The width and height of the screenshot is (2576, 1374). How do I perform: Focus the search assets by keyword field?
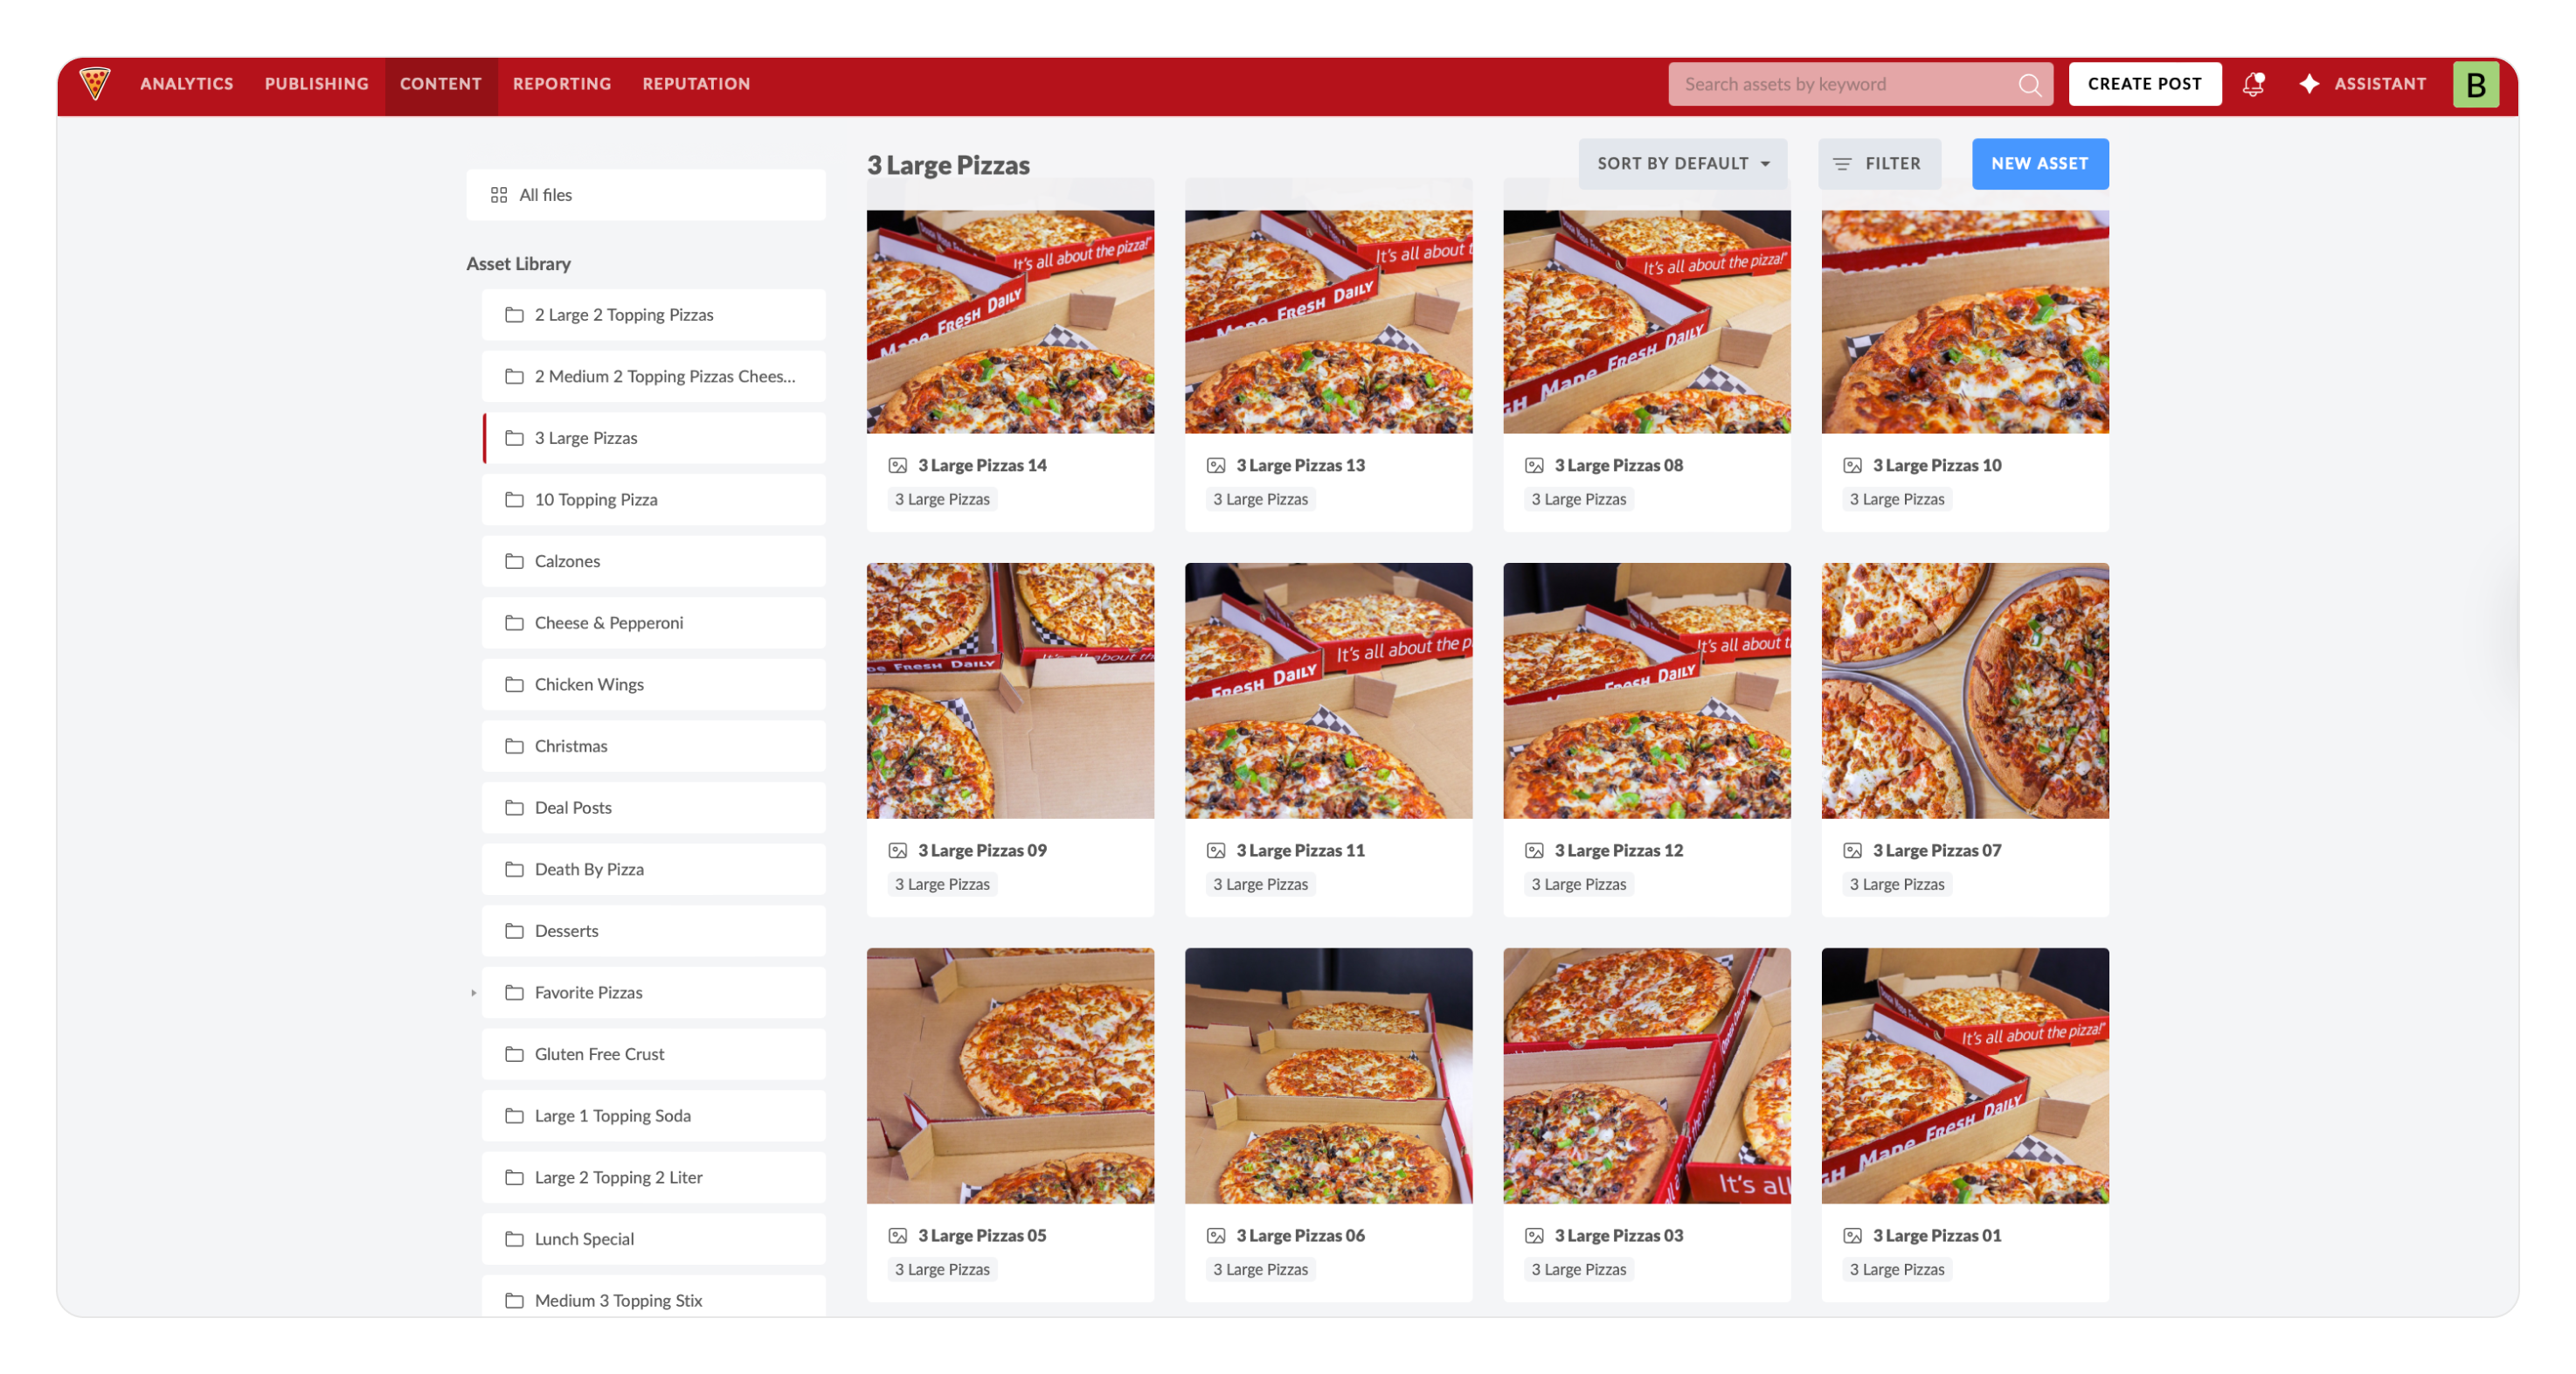[1840, 85]
